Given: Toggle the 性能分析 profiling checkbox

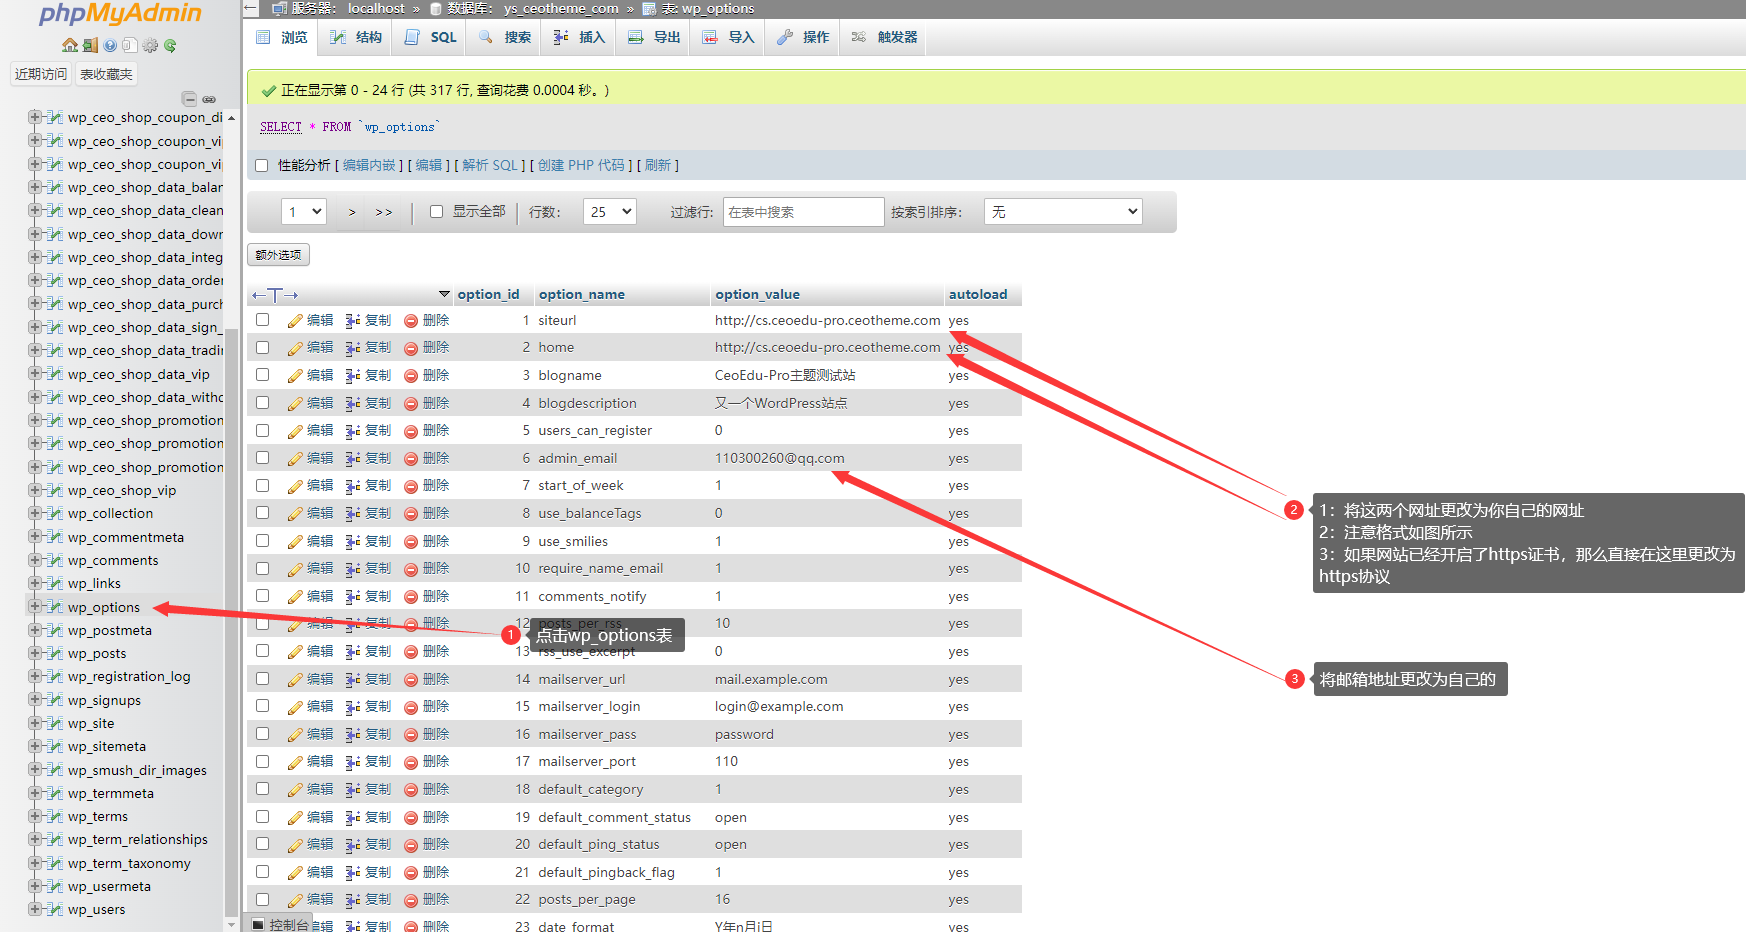Looking at the screenshot, I should 262,165.
